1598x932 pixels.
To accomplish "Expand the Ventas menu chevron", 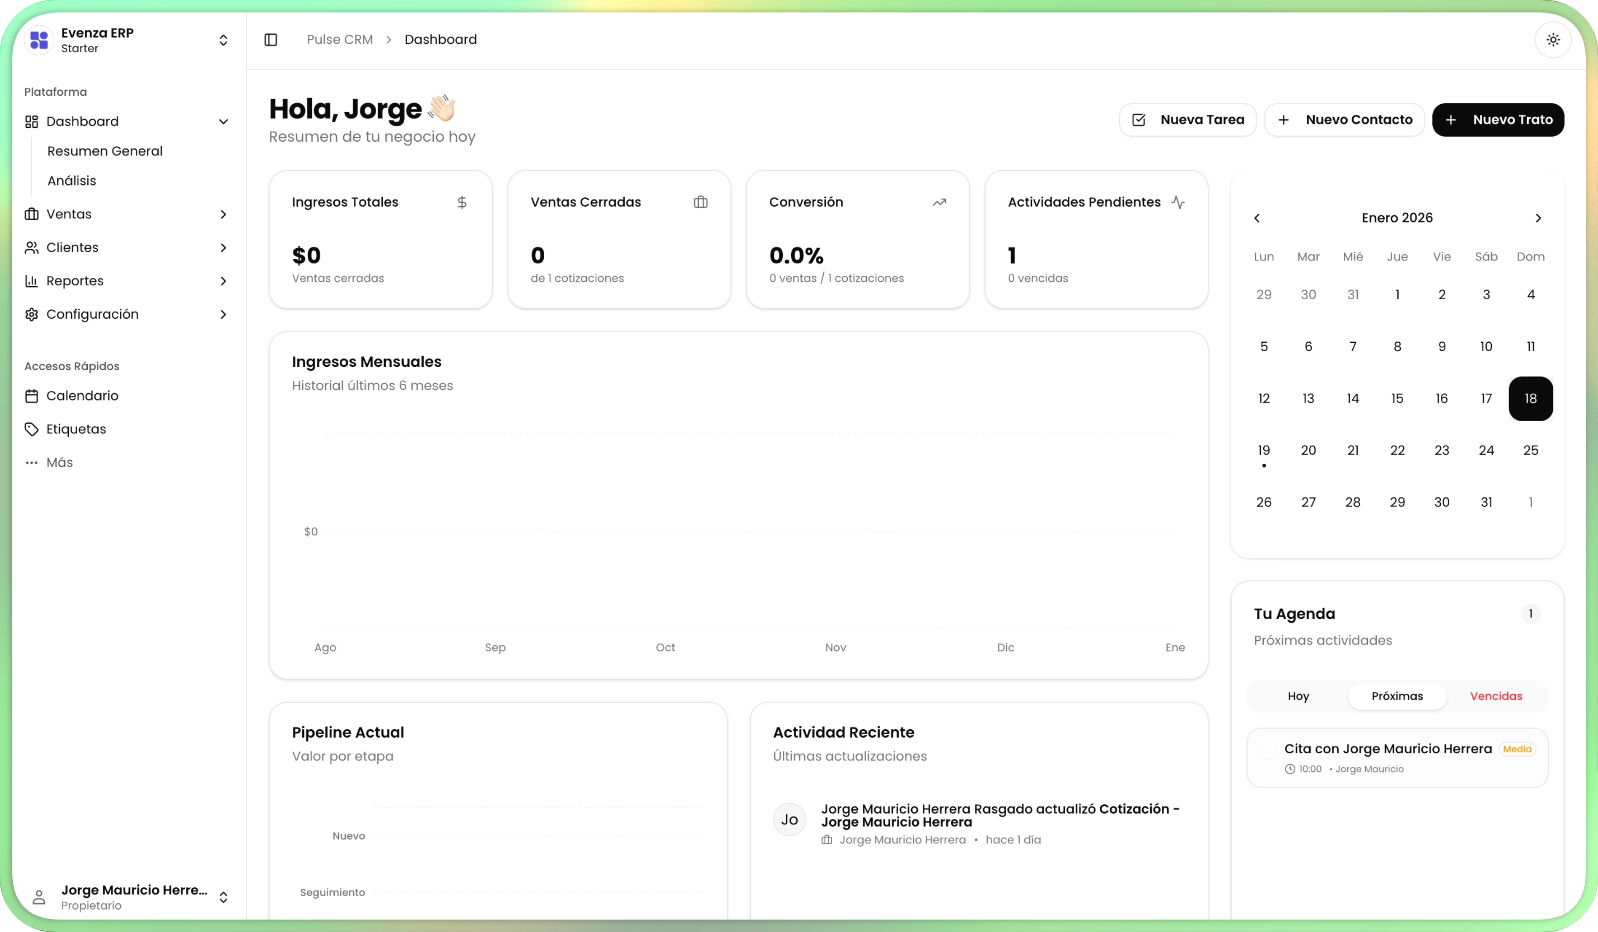I will (223, 214).
